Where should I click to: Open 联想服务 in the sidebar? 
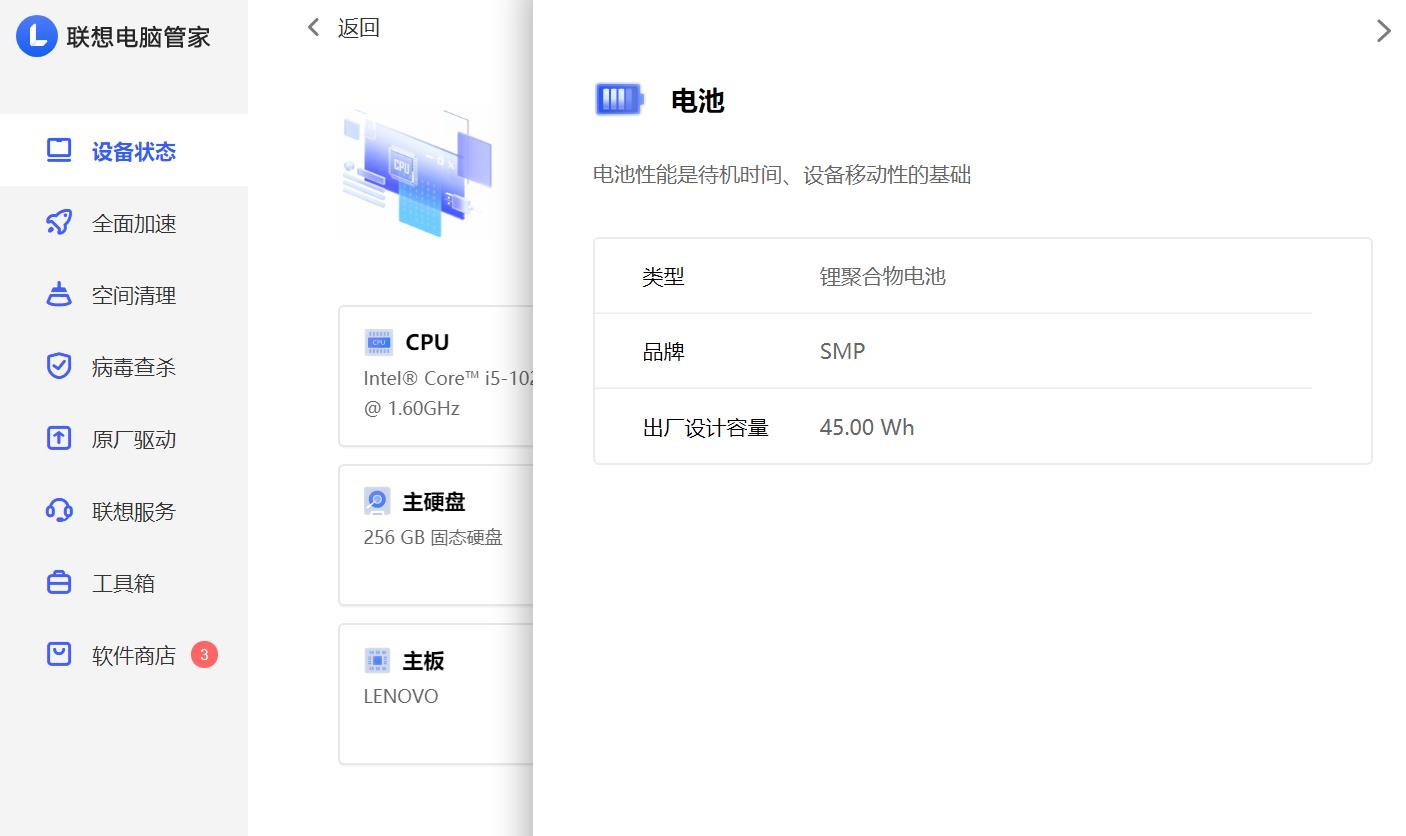click(124, 511)
